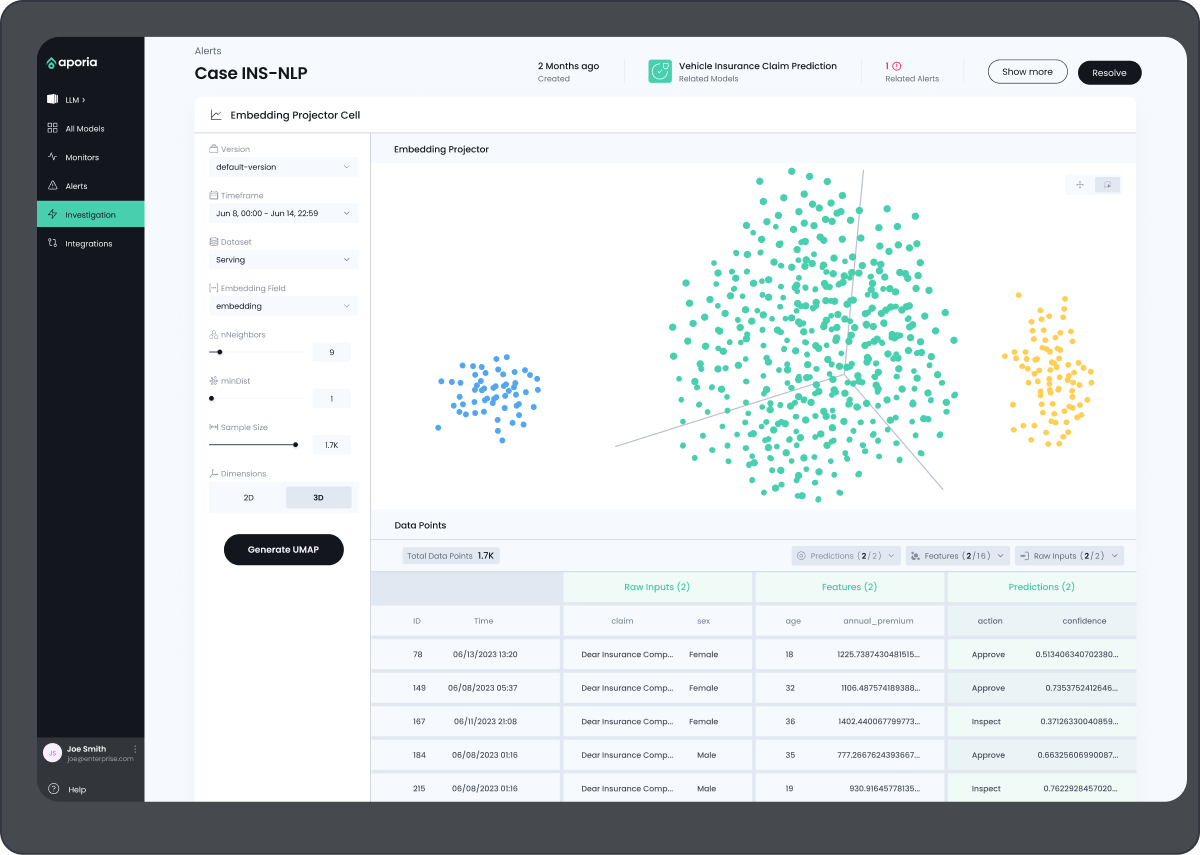Click the Sample Size value field 1.7K

click(332, 445)
